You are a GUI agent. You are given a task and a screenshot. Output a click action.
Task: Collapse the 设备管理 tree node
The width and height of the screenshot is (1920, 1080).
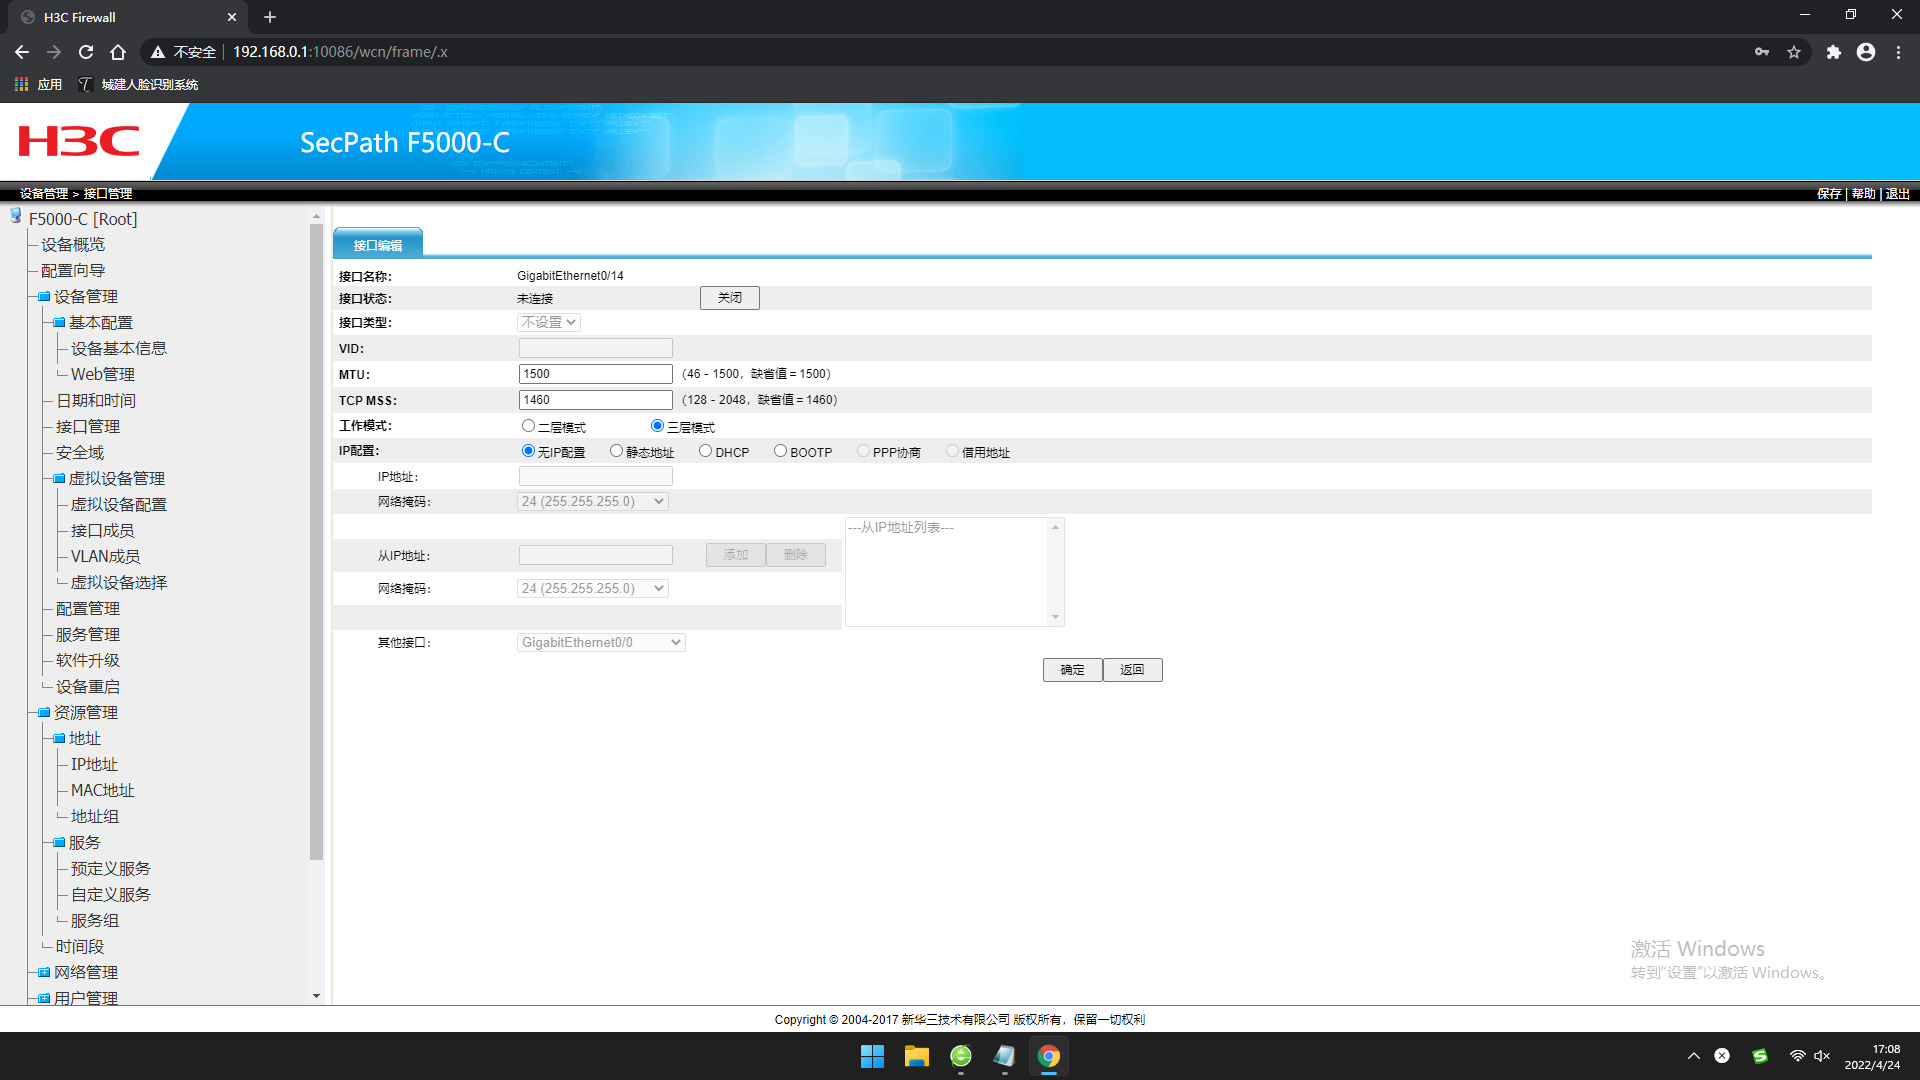coord(44,297)
